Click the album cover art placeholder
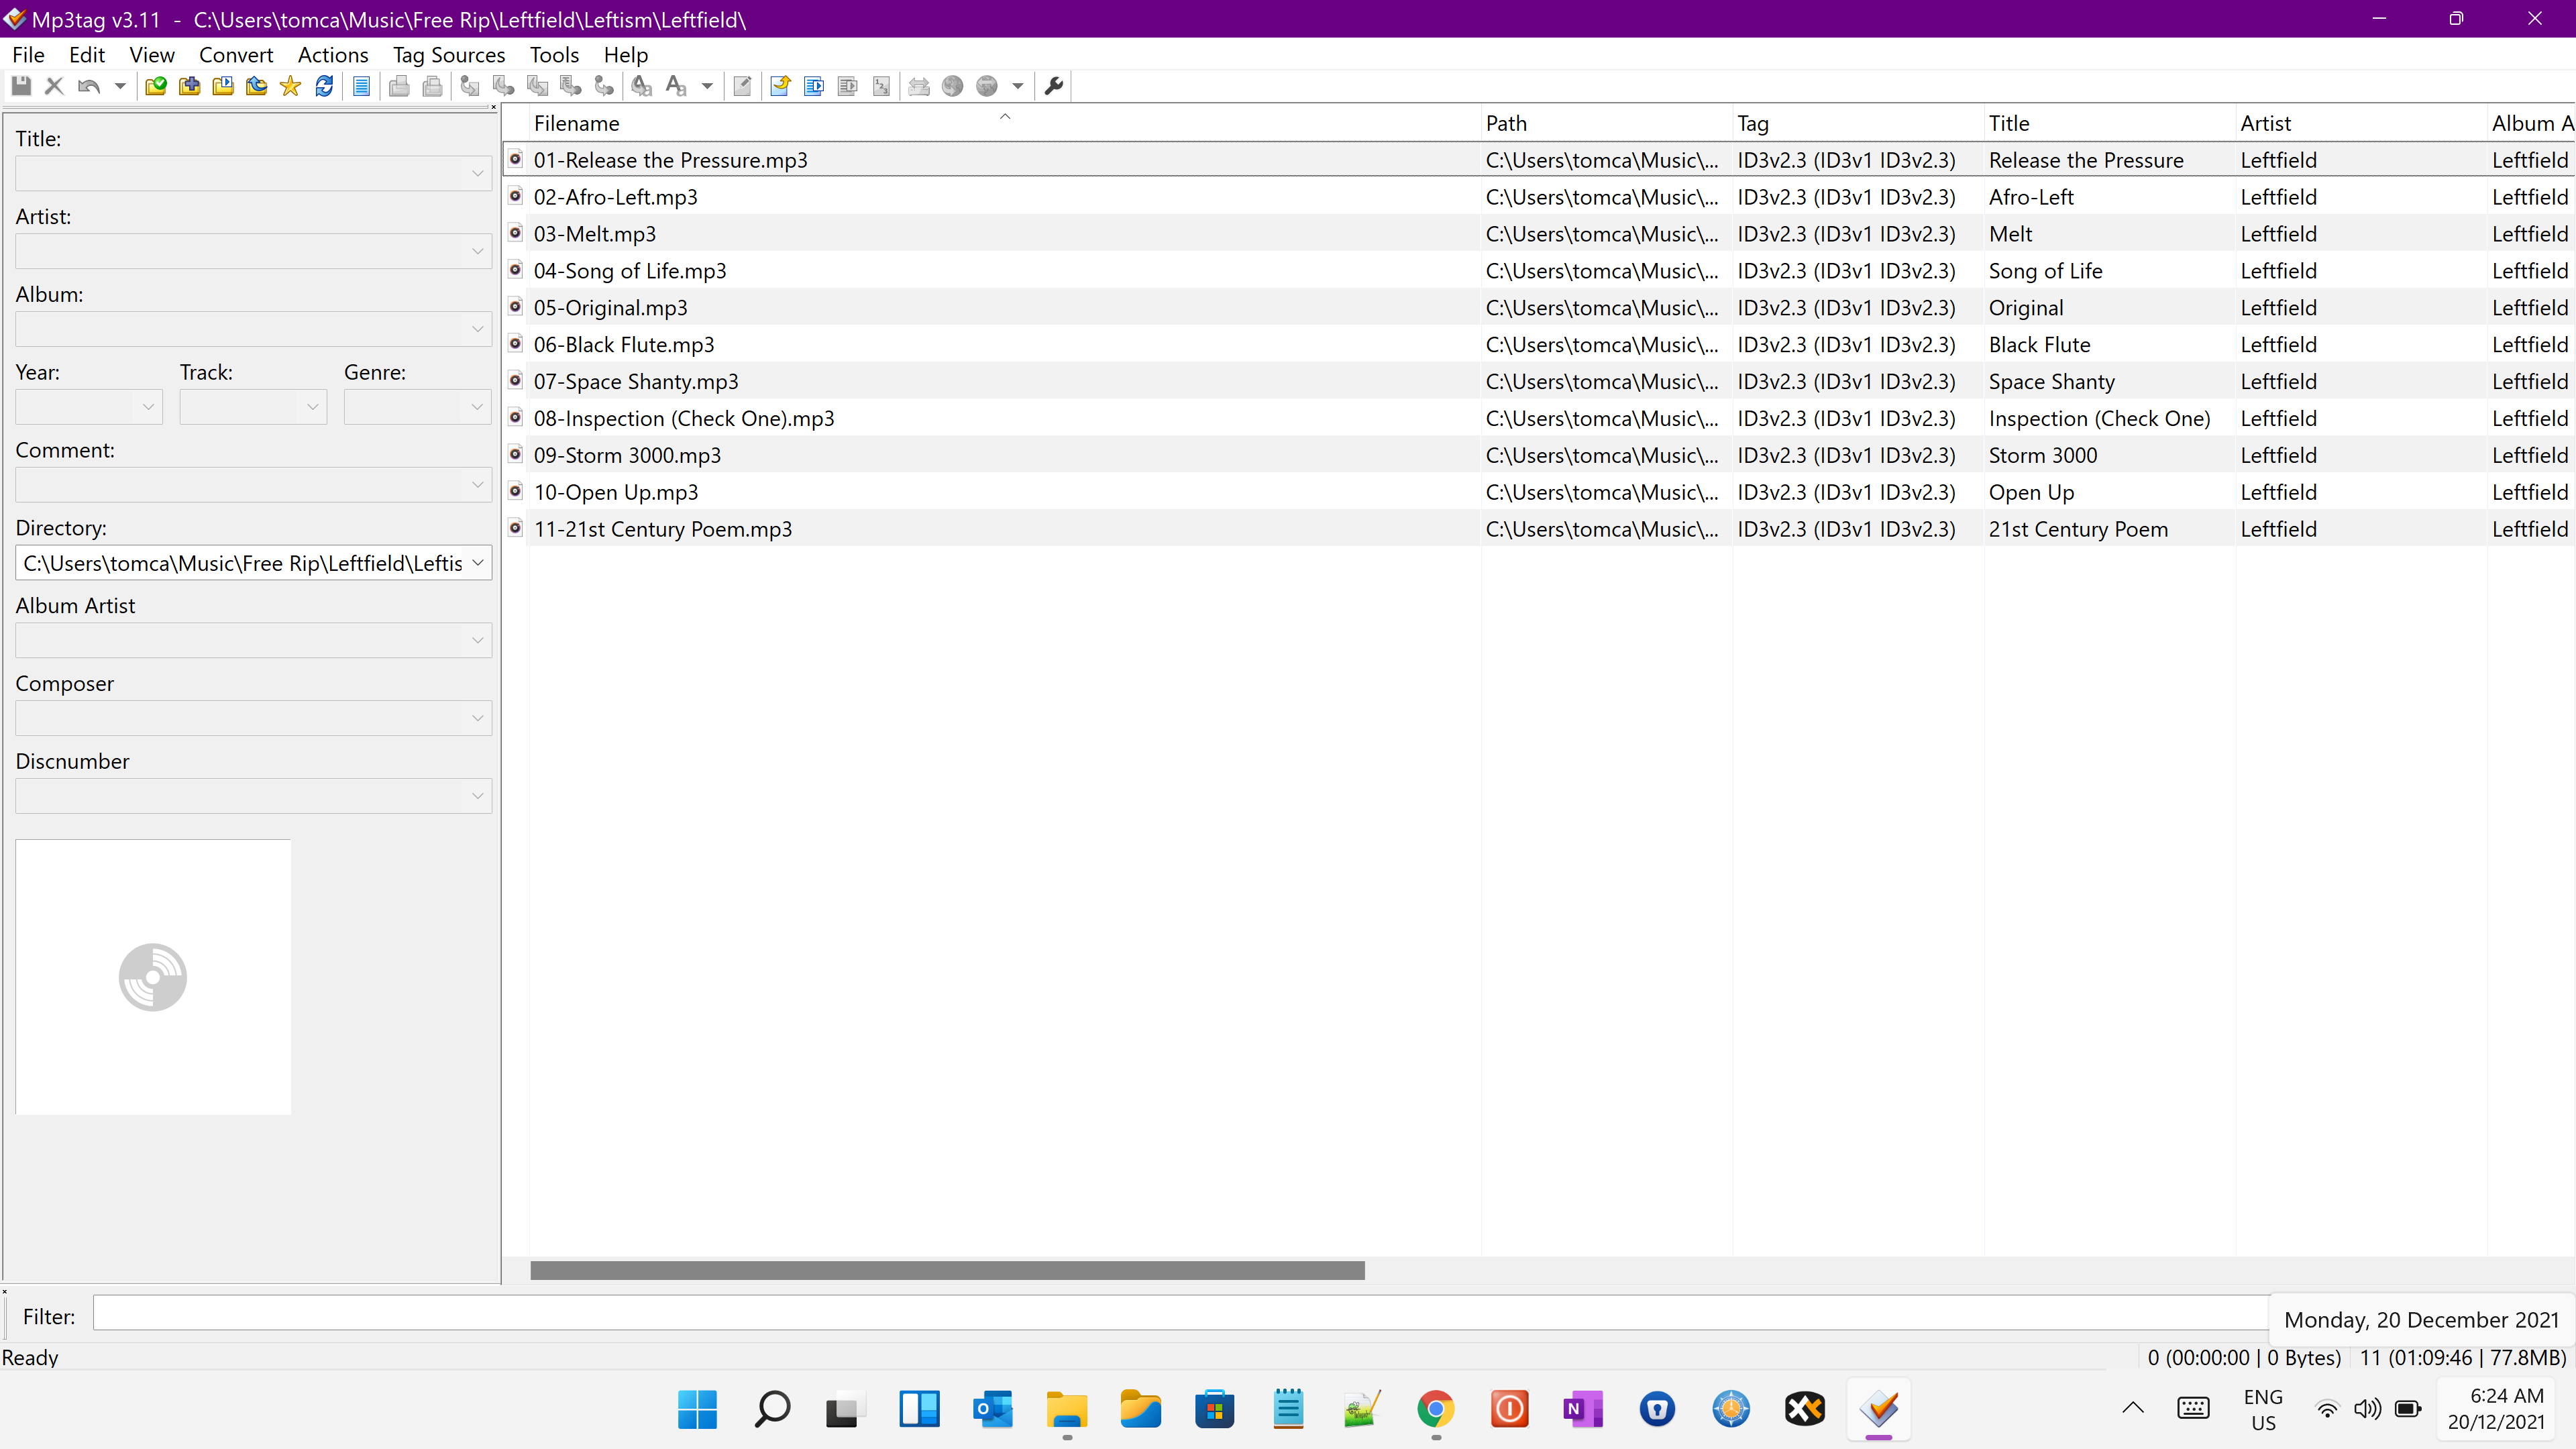The width and height of the screenshot is (2576, 1449). point(153,977)
